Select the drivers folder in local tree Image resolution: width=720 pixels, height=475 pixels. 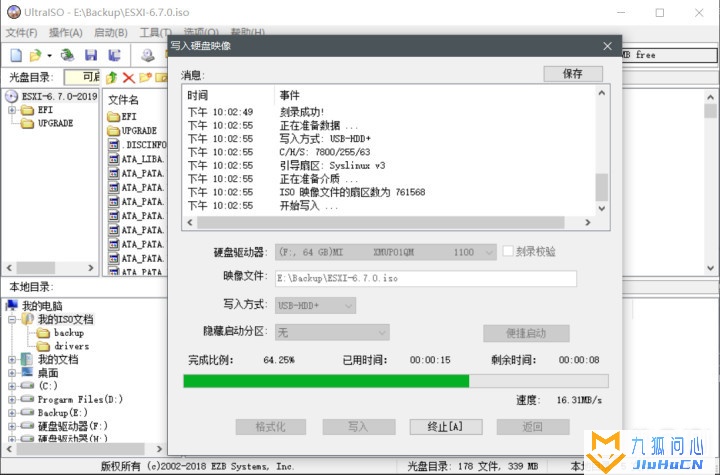(72, 346)
